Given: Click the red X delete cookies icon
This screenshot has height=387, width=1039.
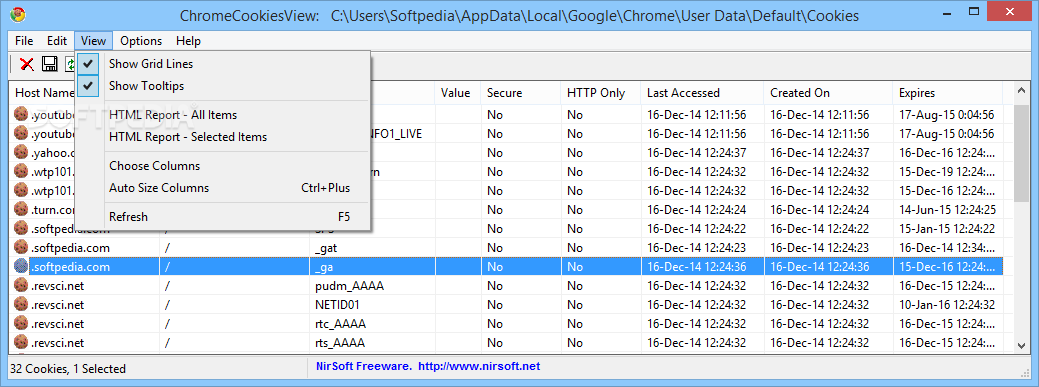Looking at the screenshot, I should (x=27, y=64).
